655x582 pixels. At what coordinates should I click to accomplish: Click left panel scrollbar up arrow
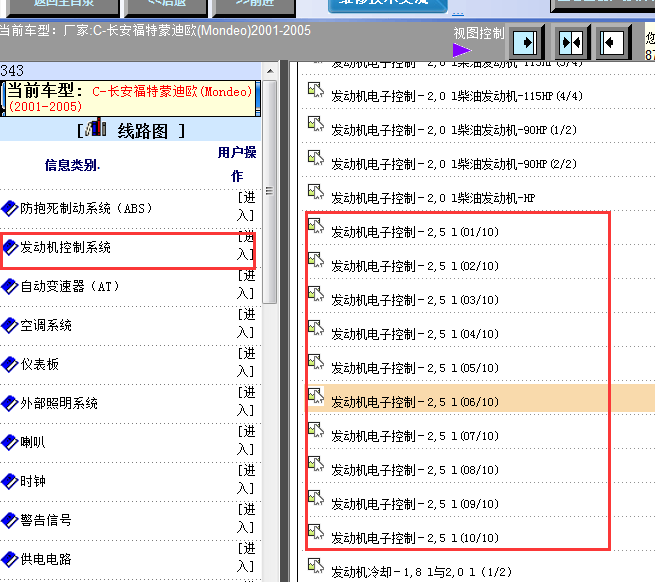(270, 71)
